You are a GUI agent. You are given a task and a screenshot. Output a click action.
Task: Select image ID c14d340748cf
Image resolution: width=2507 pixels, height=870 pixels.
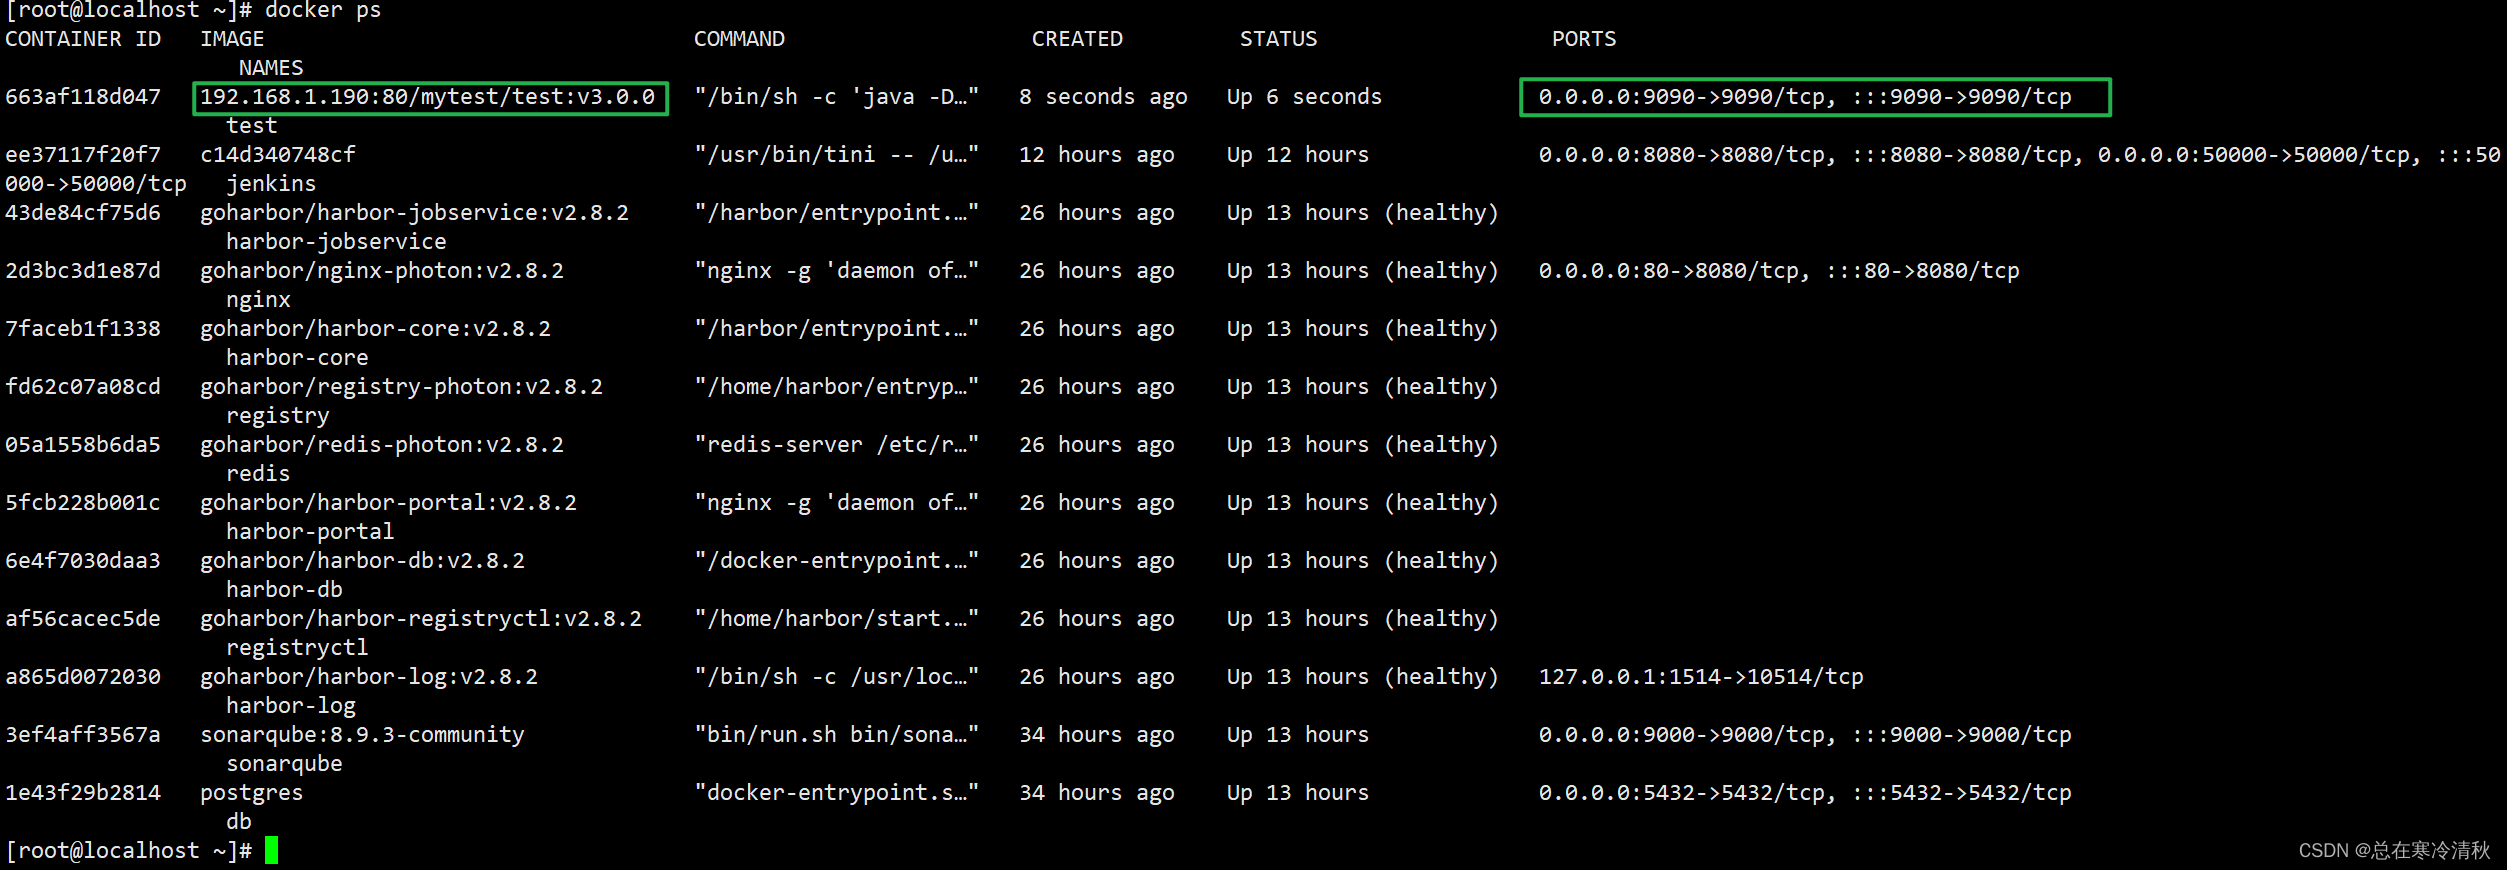click(278, 155)
